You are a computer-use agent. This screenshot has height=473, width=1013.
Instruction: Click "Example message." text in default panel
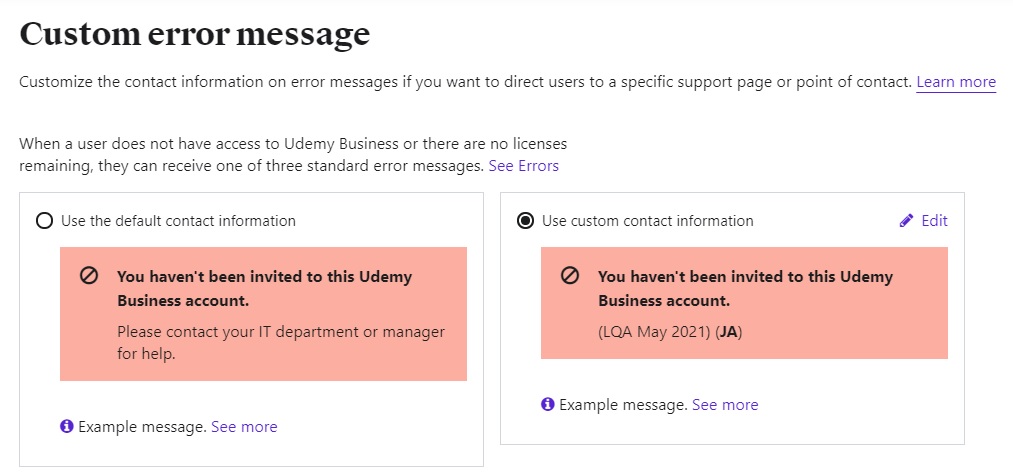tap(142, 427)
